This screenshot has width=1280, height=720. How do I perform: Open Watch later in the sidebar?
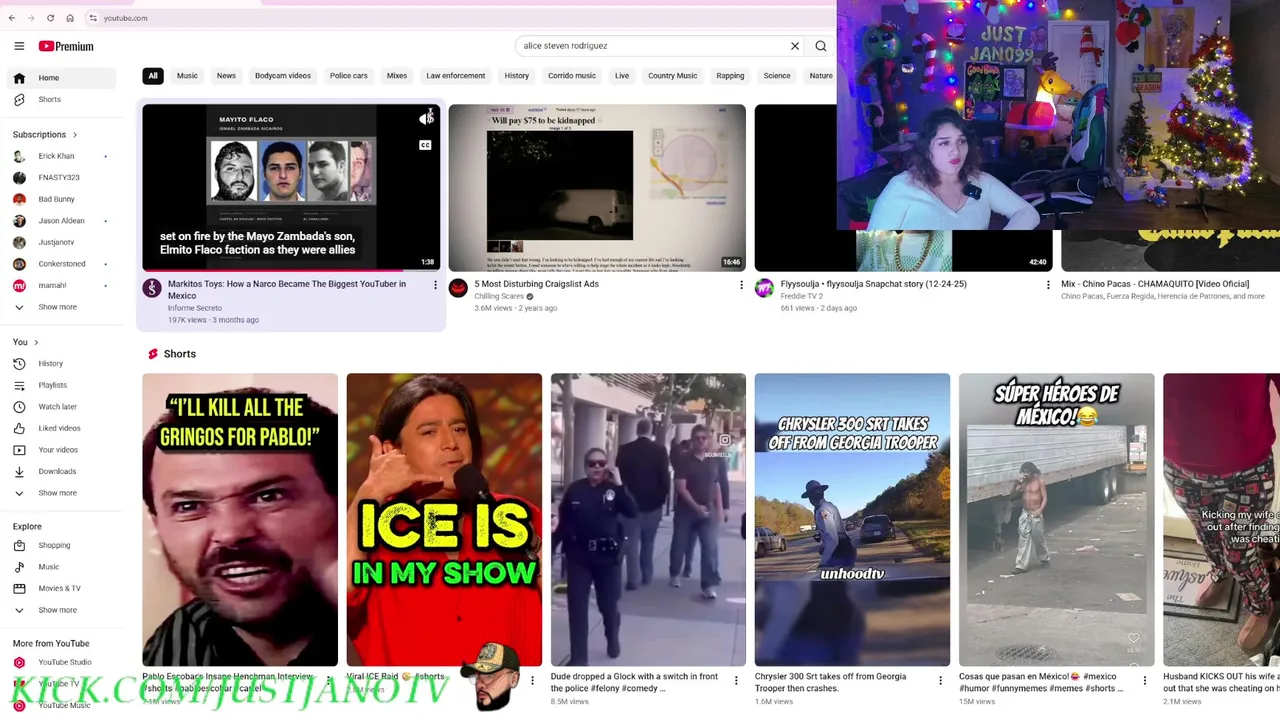(63, 407)
